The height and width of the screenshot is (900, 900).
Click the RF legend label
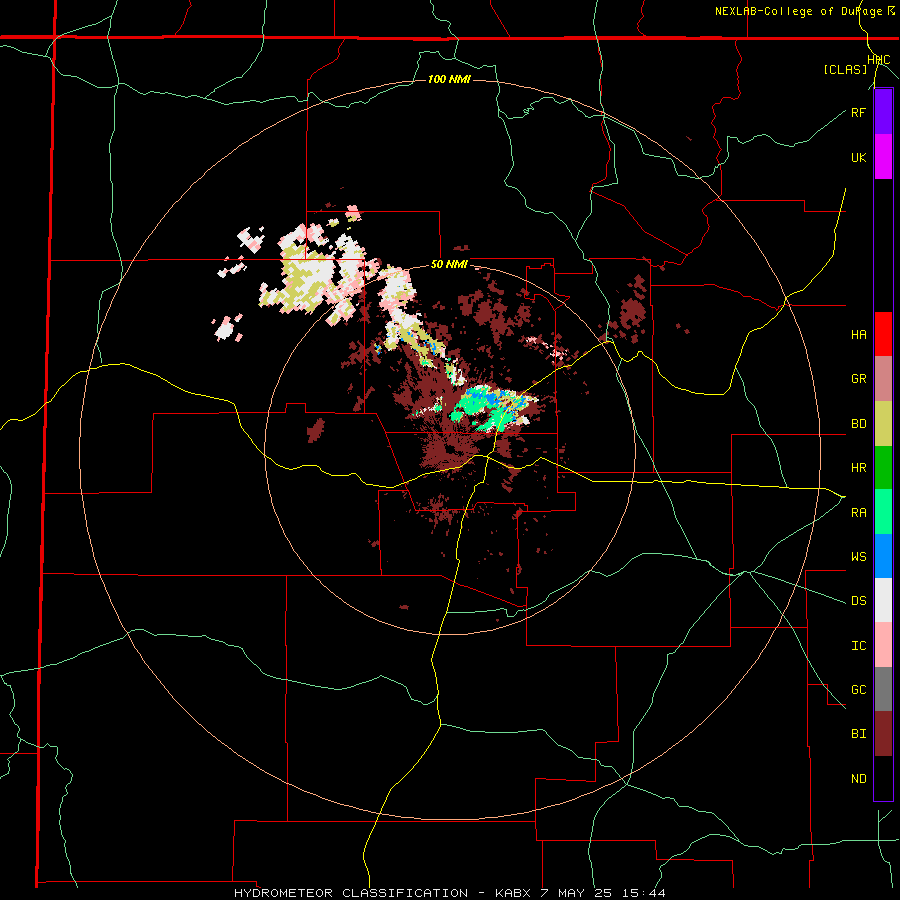tap(858, 112)
